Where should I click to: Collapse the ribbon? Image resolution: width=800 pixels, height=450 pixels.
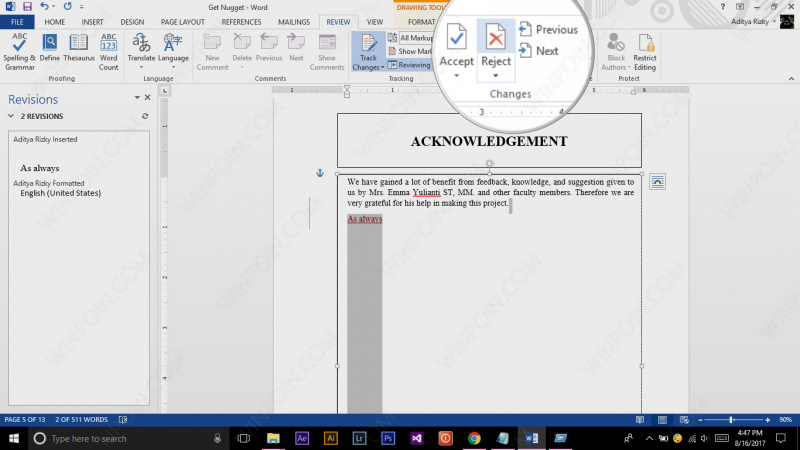791,79
